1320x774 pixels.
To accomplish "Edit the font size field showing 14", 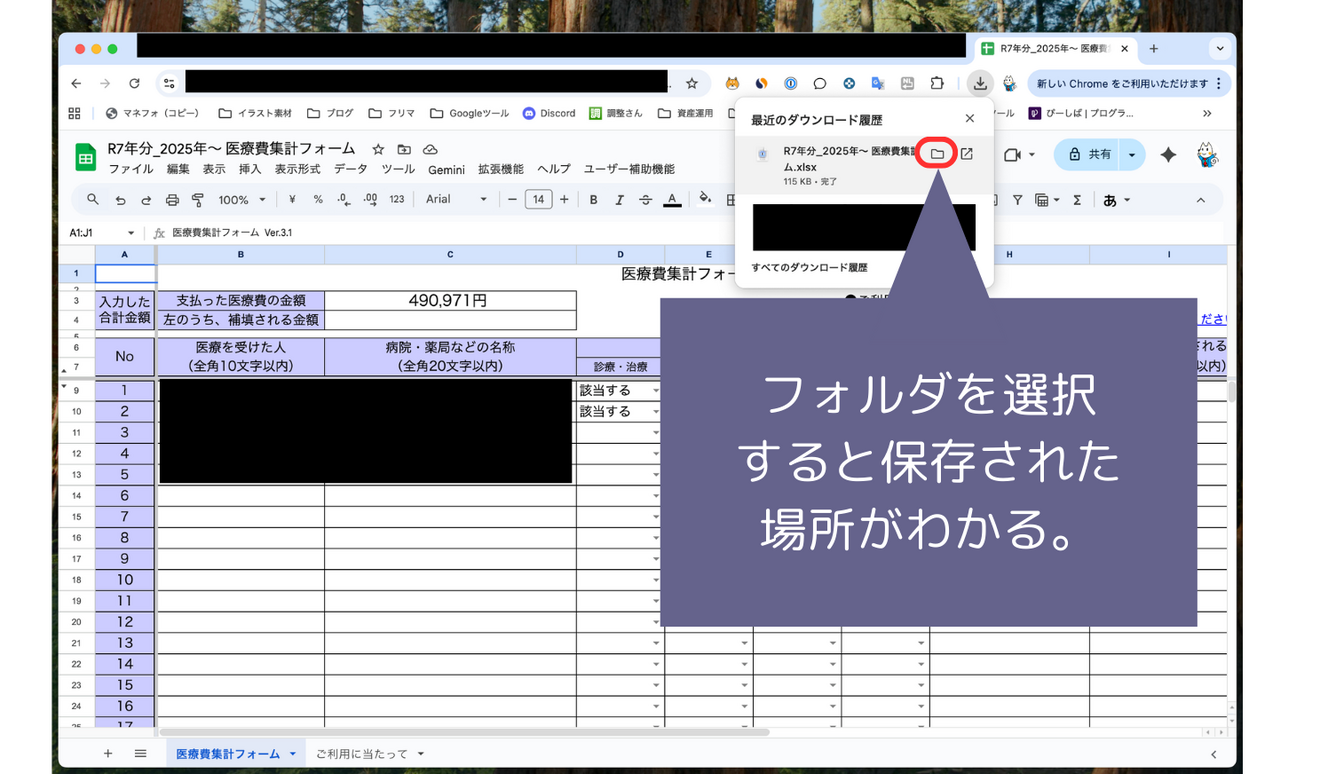I will click(538, 200).
